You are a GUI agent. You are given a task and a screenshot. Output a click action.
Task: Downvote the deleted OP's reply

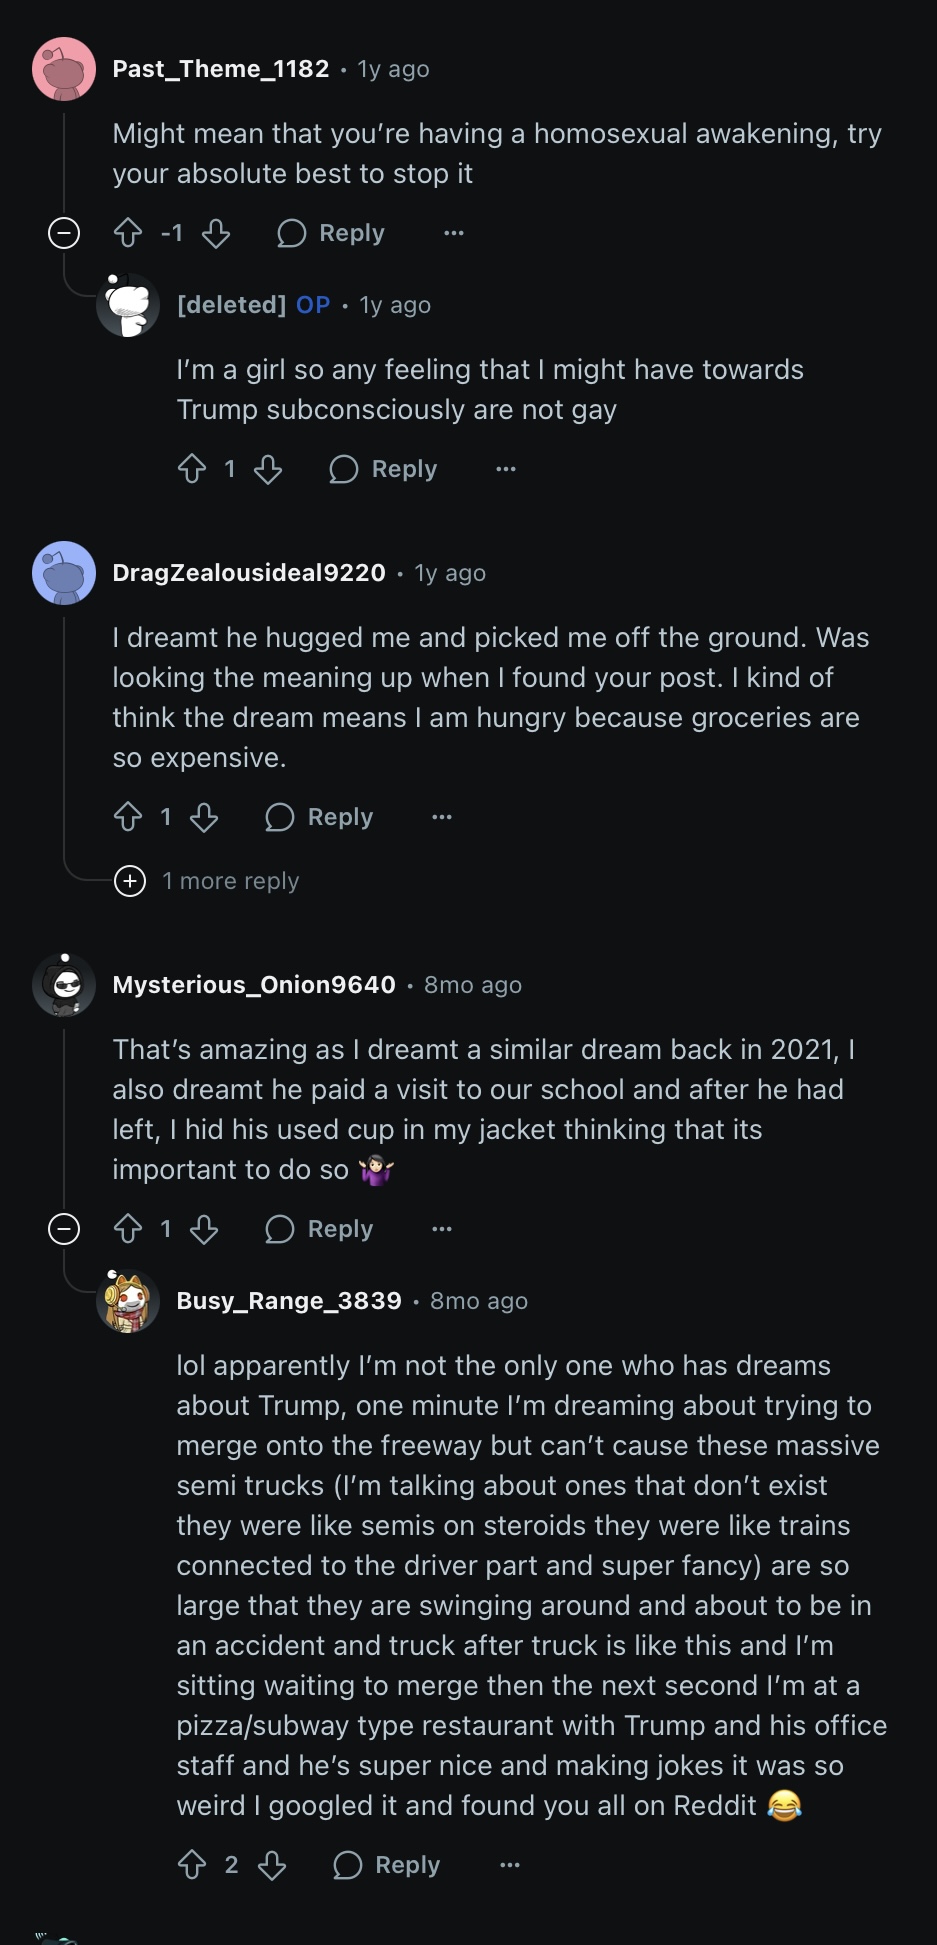click(x=268, y=469)
